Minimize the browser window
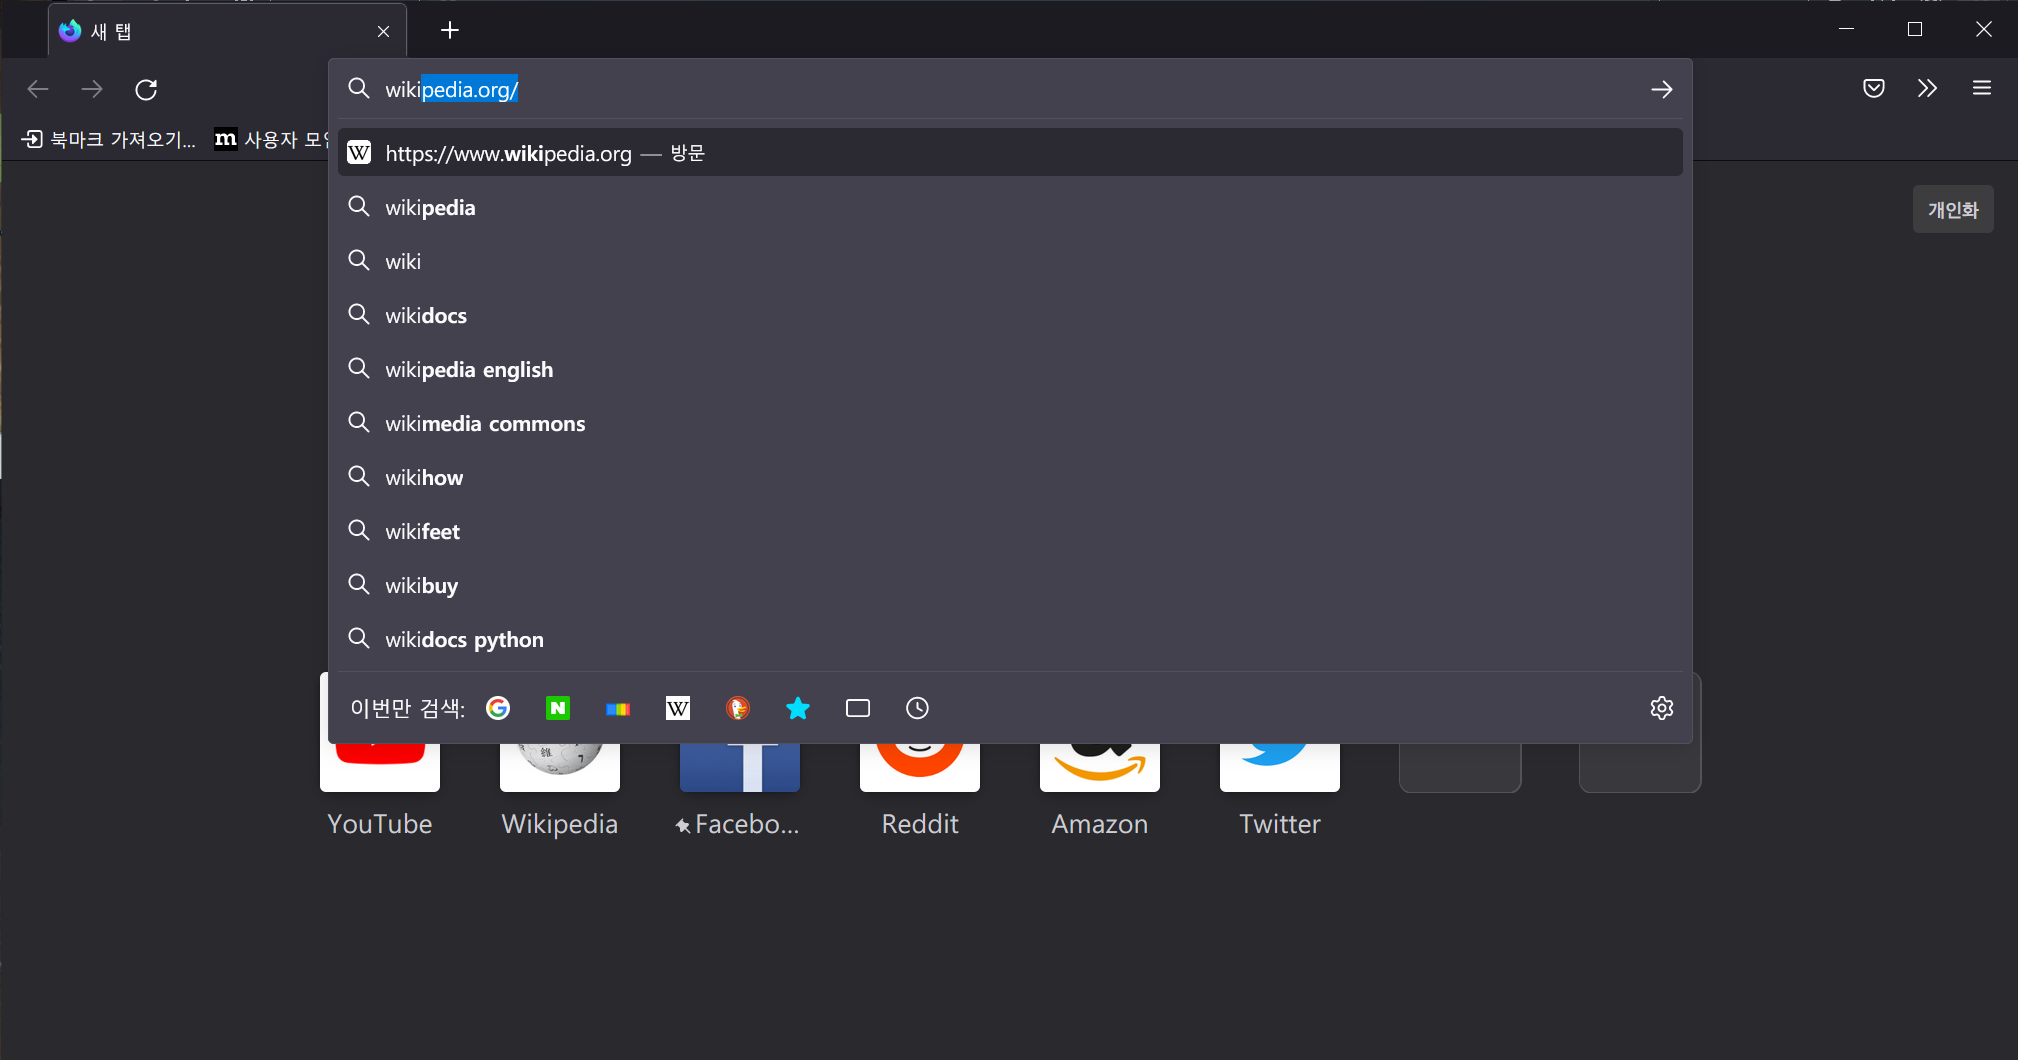 tap(1846, 29)
